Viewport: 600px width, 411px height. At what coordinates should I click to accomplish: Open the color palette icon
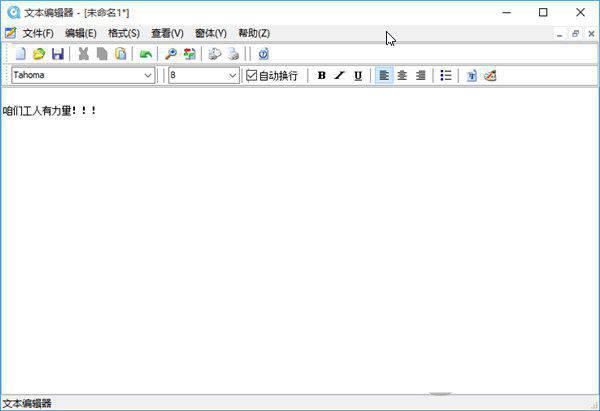coord(490,76)
